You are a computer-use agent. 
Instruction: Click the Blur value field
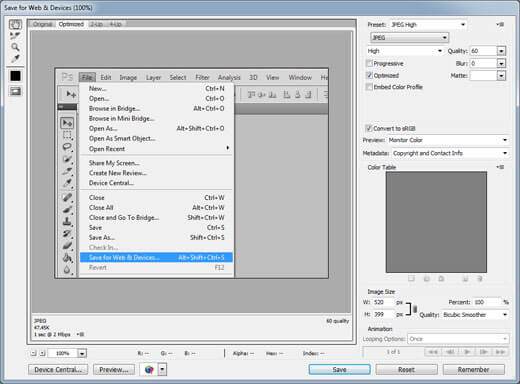[x=483, y=63]
